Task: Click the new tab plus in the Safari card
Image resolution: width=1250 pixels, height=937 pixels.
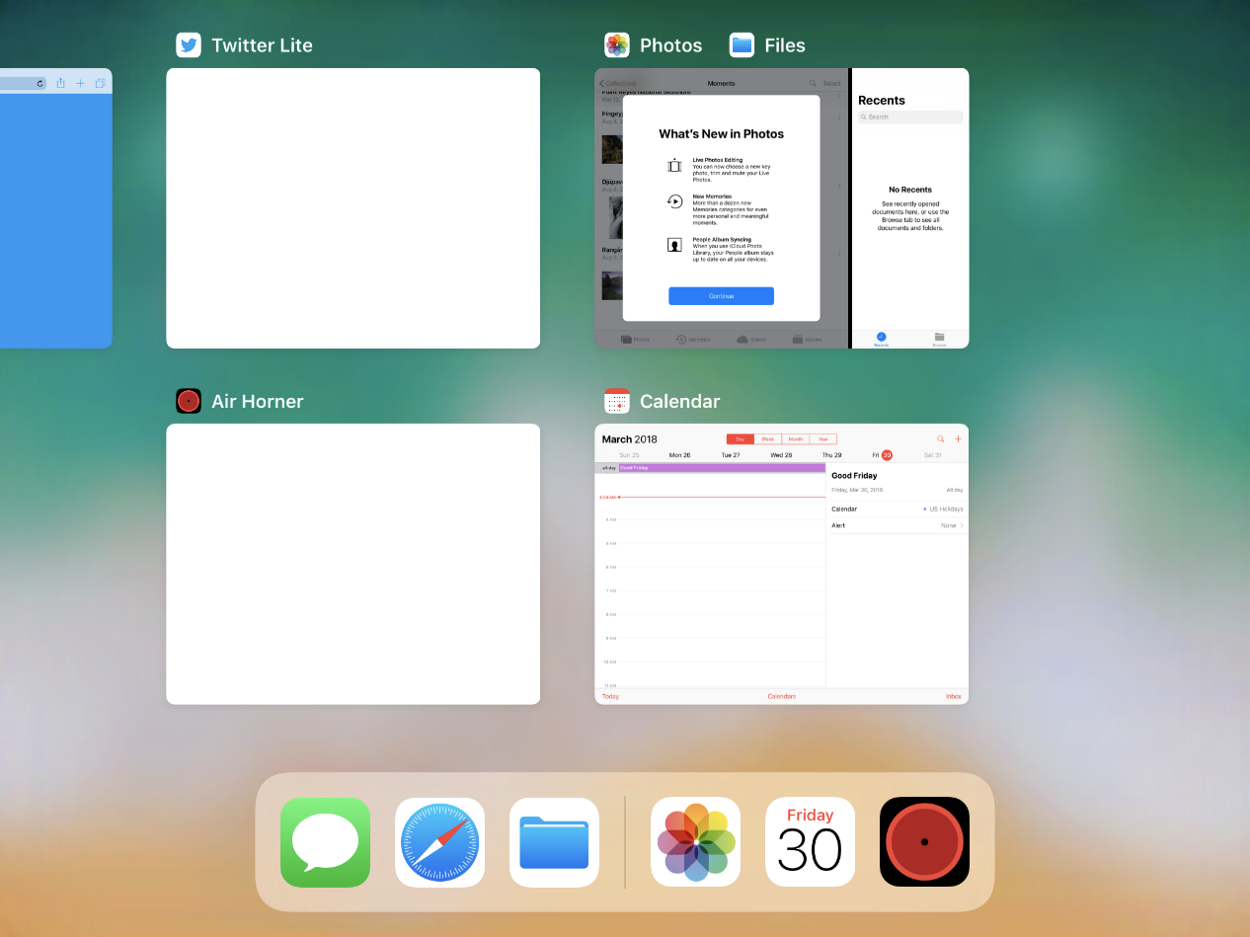Action: tap(80, 83)
